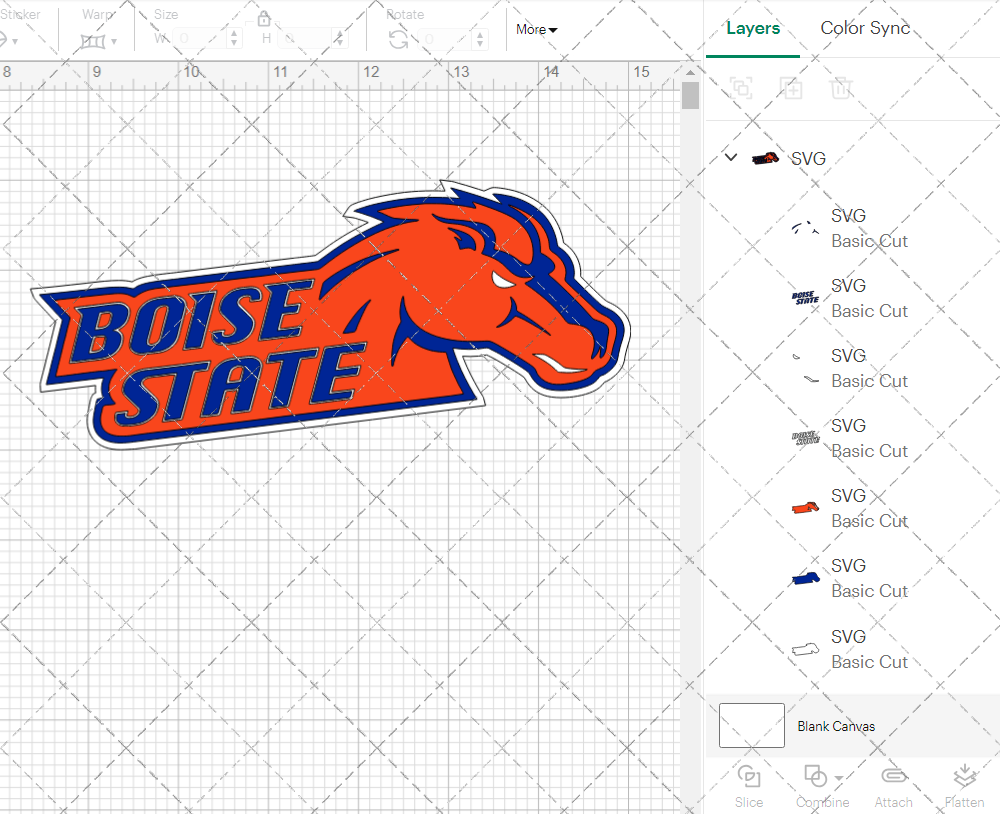Collapse the SVG group with chevron
The height and width of the screenshot is (814, 1000).
coord(731,157)
